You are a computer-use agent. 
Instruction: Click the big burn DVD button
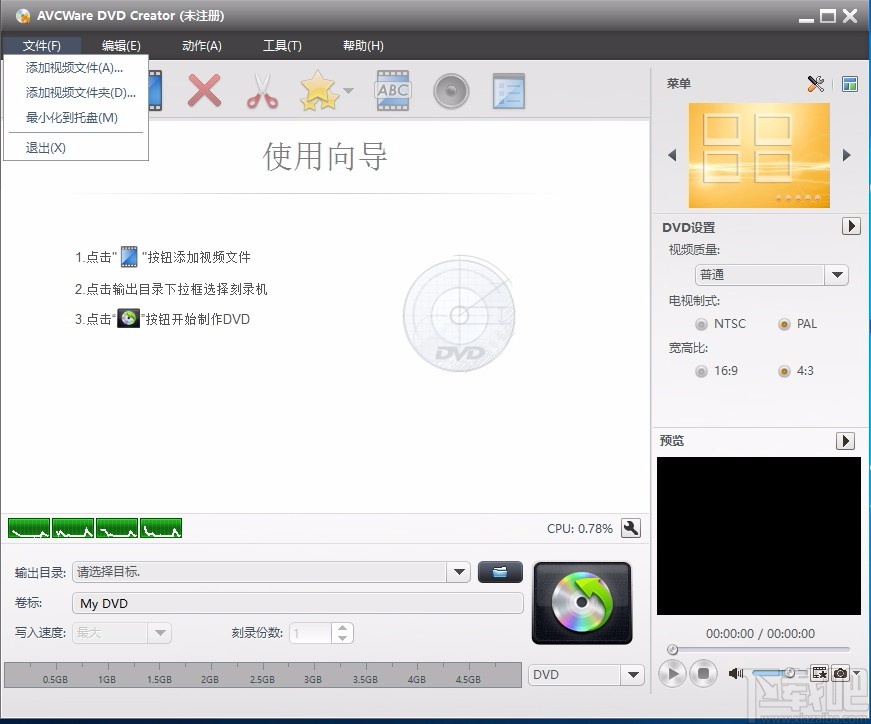[x=583, y=603]
